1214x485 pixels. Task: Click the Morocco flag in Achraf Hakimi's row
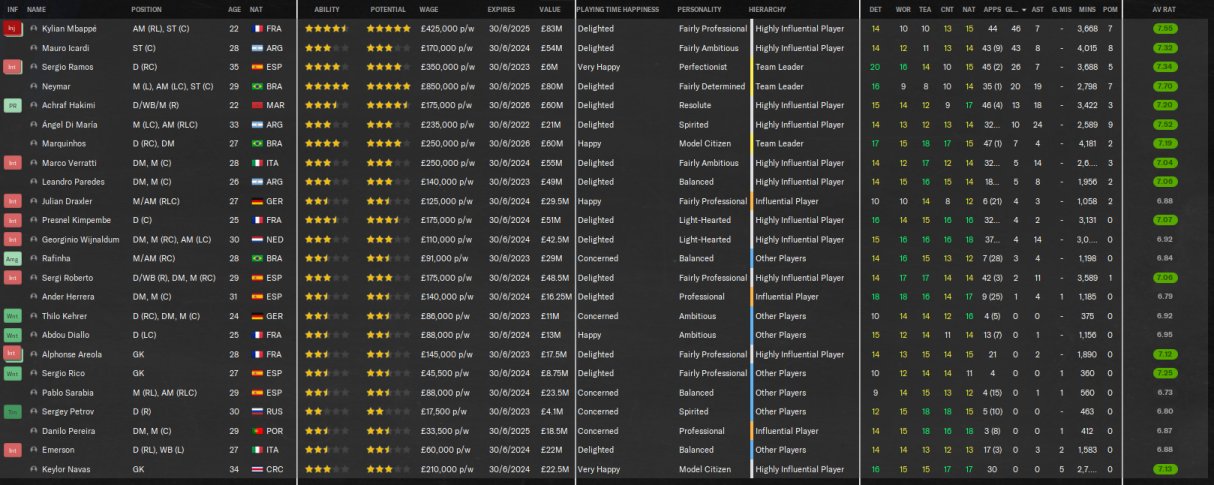point(257,105)
